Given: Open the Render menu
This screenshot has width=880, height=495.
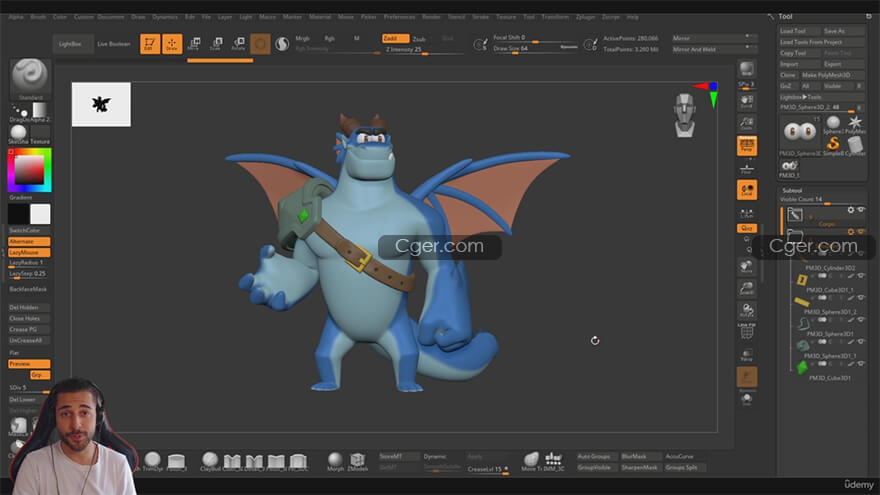Looking at the screenshot, I should click(432, 17).
